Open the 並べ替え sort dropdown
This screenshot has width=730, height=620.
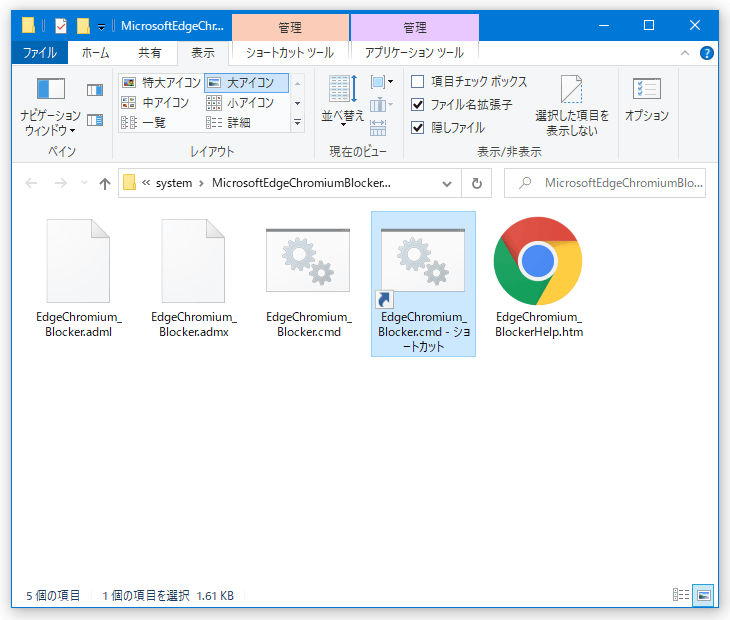click(x=343, y=101)
